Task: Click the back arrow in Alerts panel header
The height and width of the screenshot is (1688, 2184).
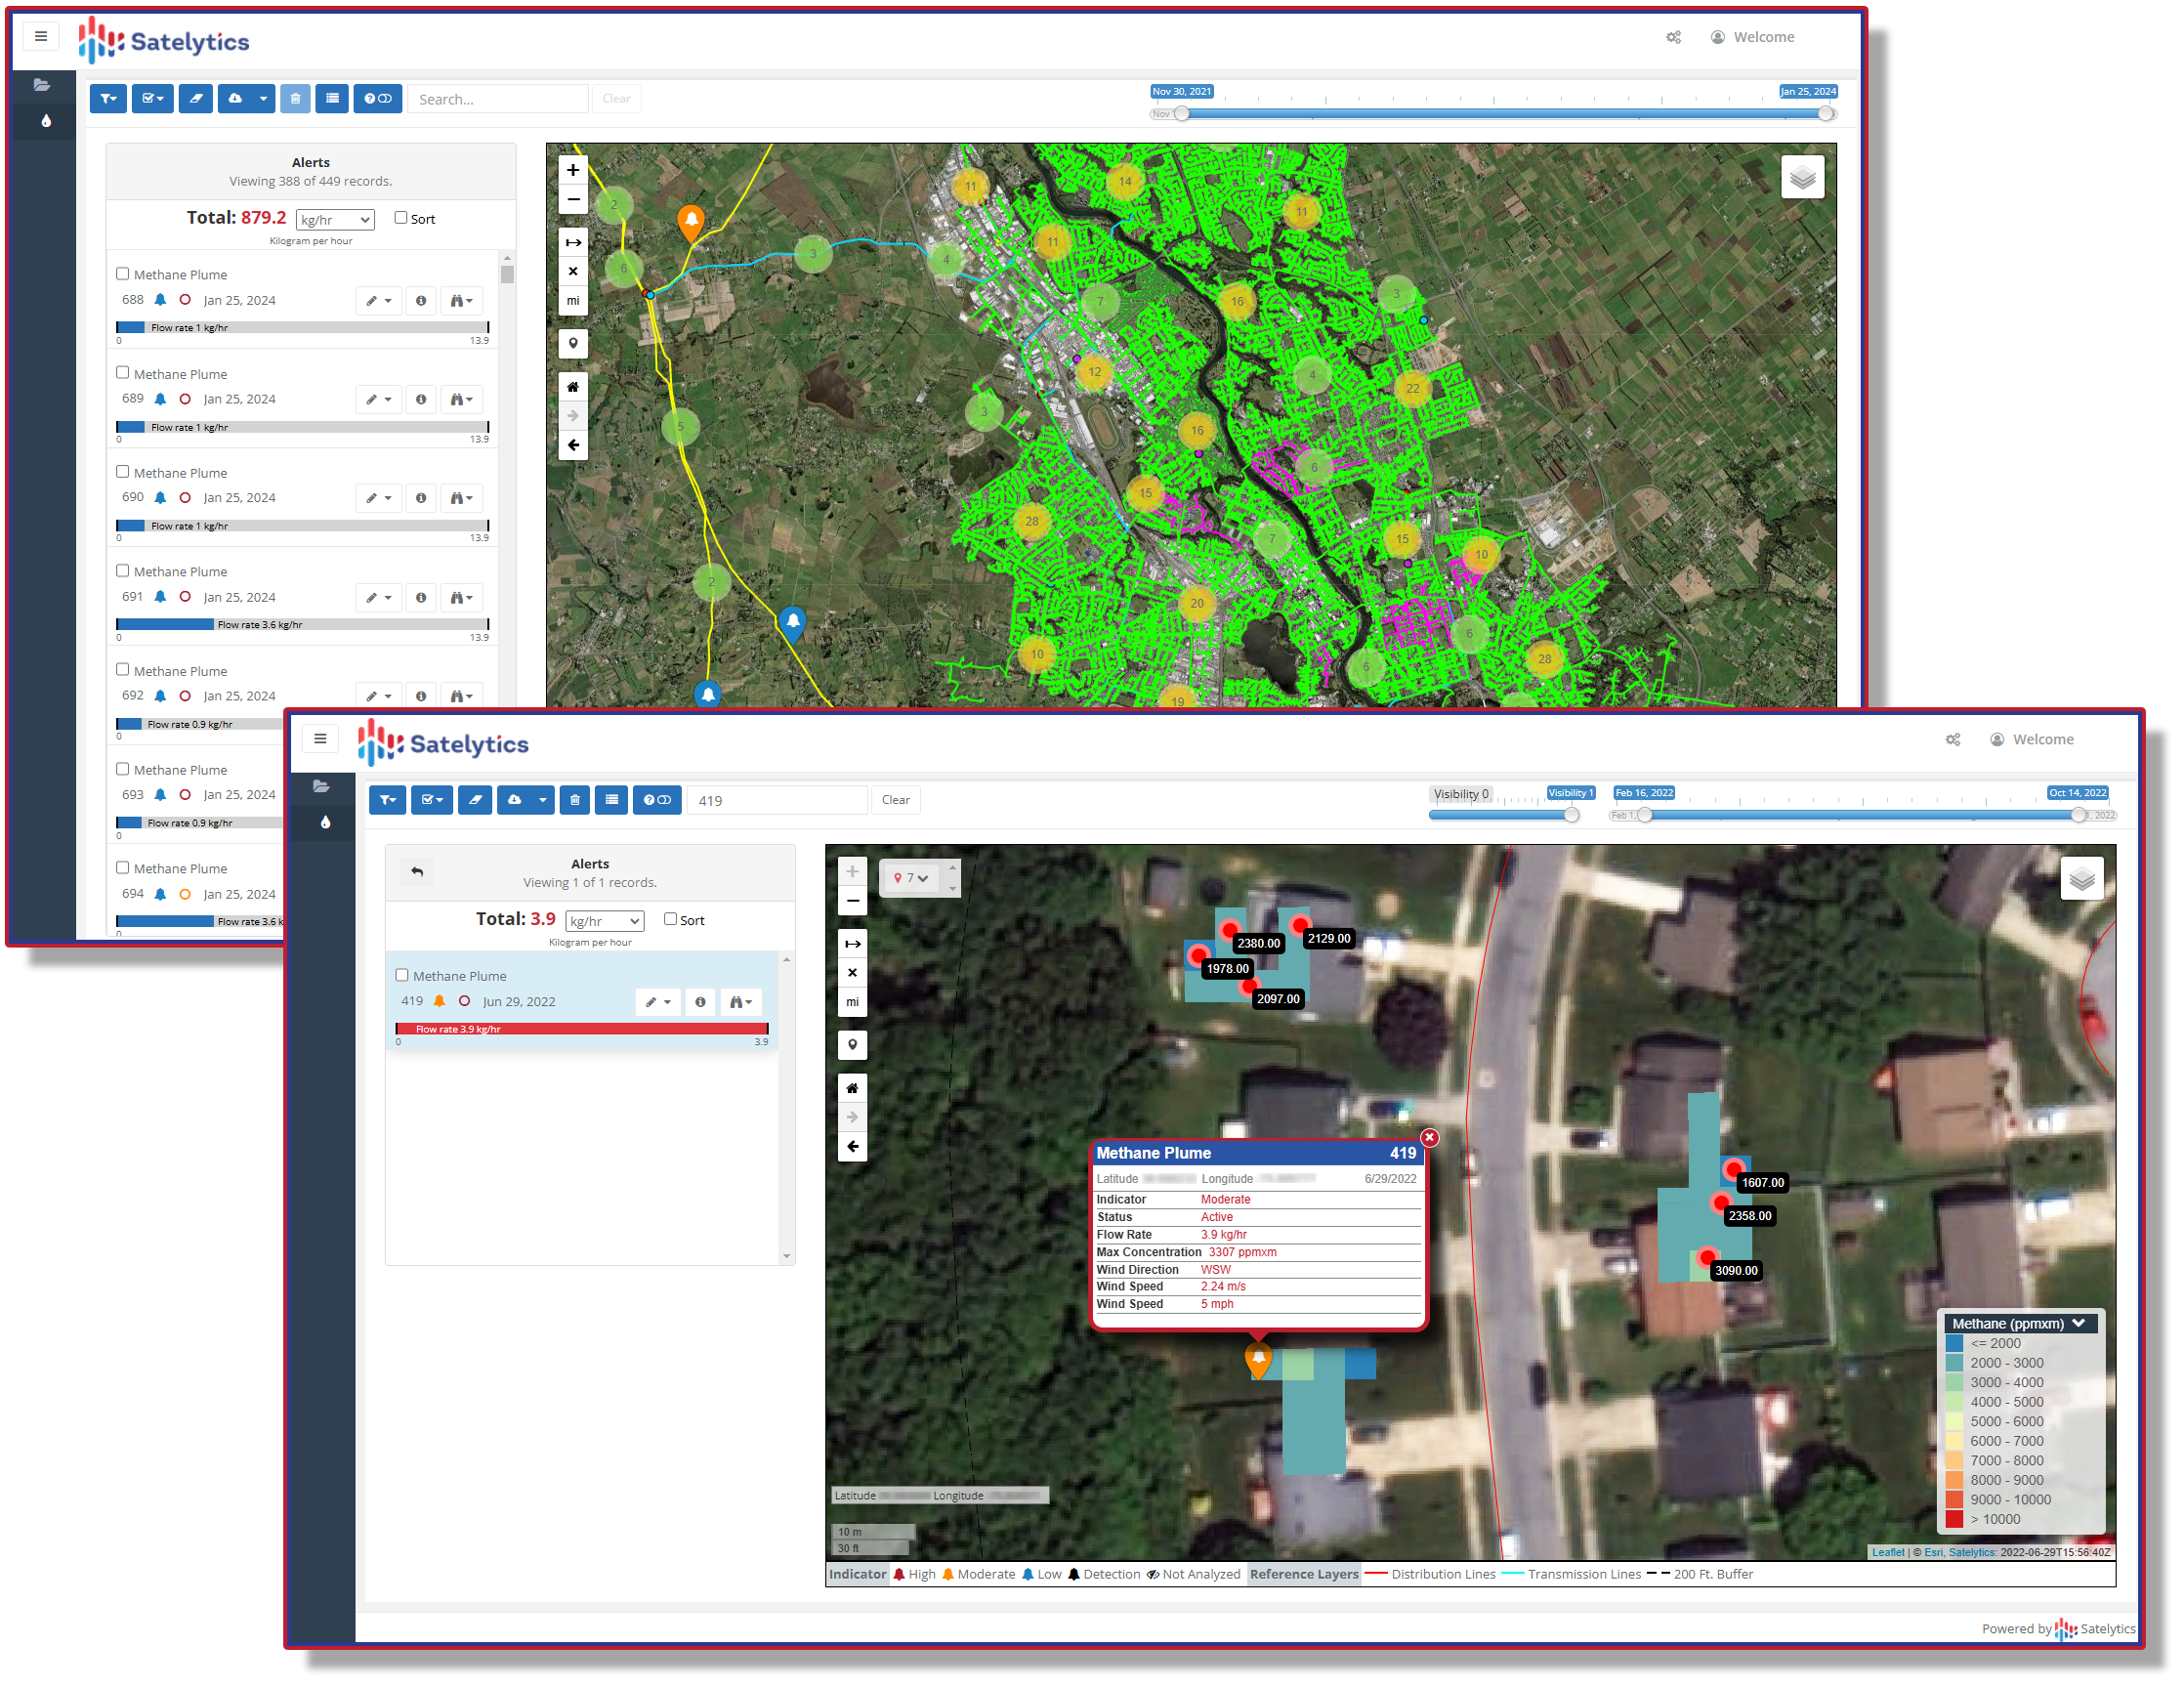Action: pyautogui.click(x=417, y=873)
